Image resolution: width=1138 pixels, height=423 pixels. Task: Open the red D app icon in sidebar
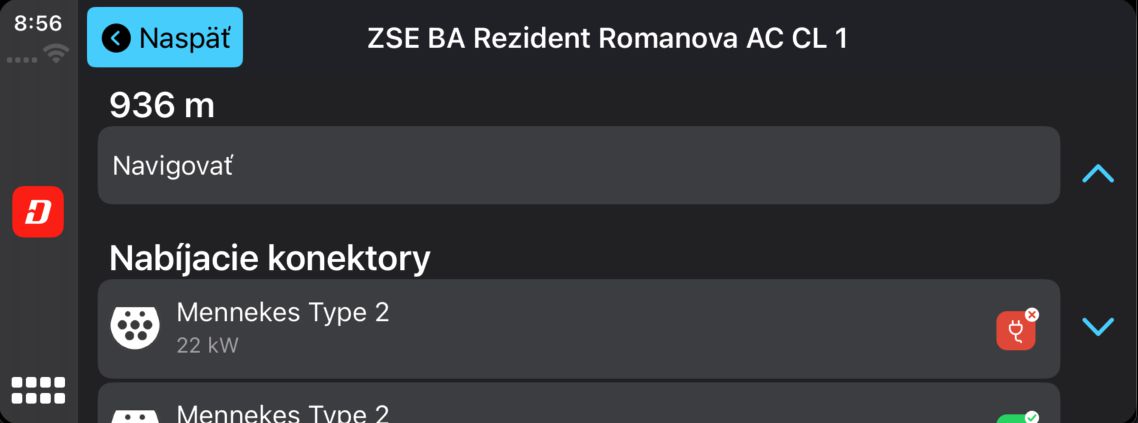click(38, 212)
